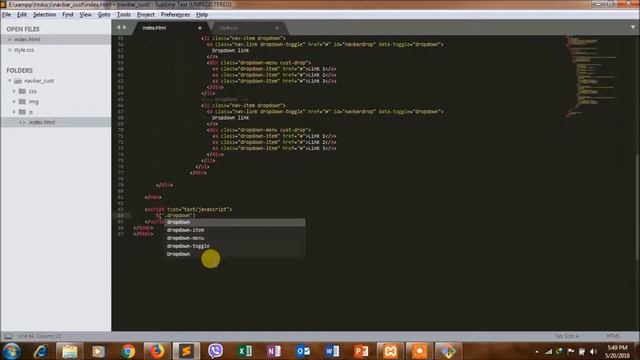This screenshot has height=360, width=640.
Task: Open Outlook from taskbar
Action: pyautogui.click(x=303, y=351)
